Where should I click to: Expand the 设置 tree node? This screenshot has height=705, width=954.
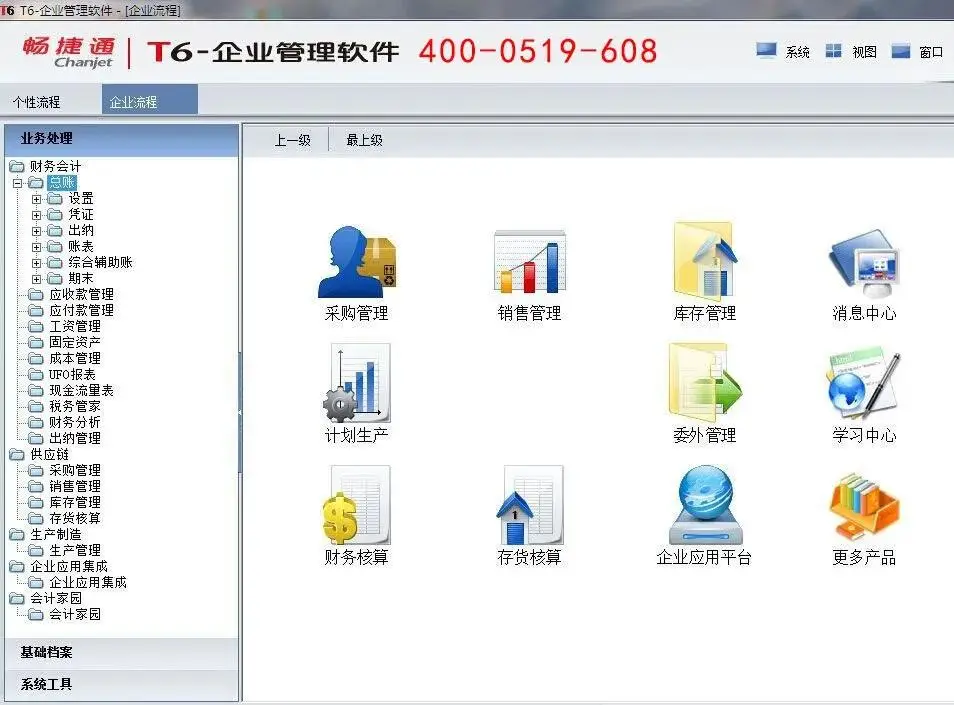36,199
